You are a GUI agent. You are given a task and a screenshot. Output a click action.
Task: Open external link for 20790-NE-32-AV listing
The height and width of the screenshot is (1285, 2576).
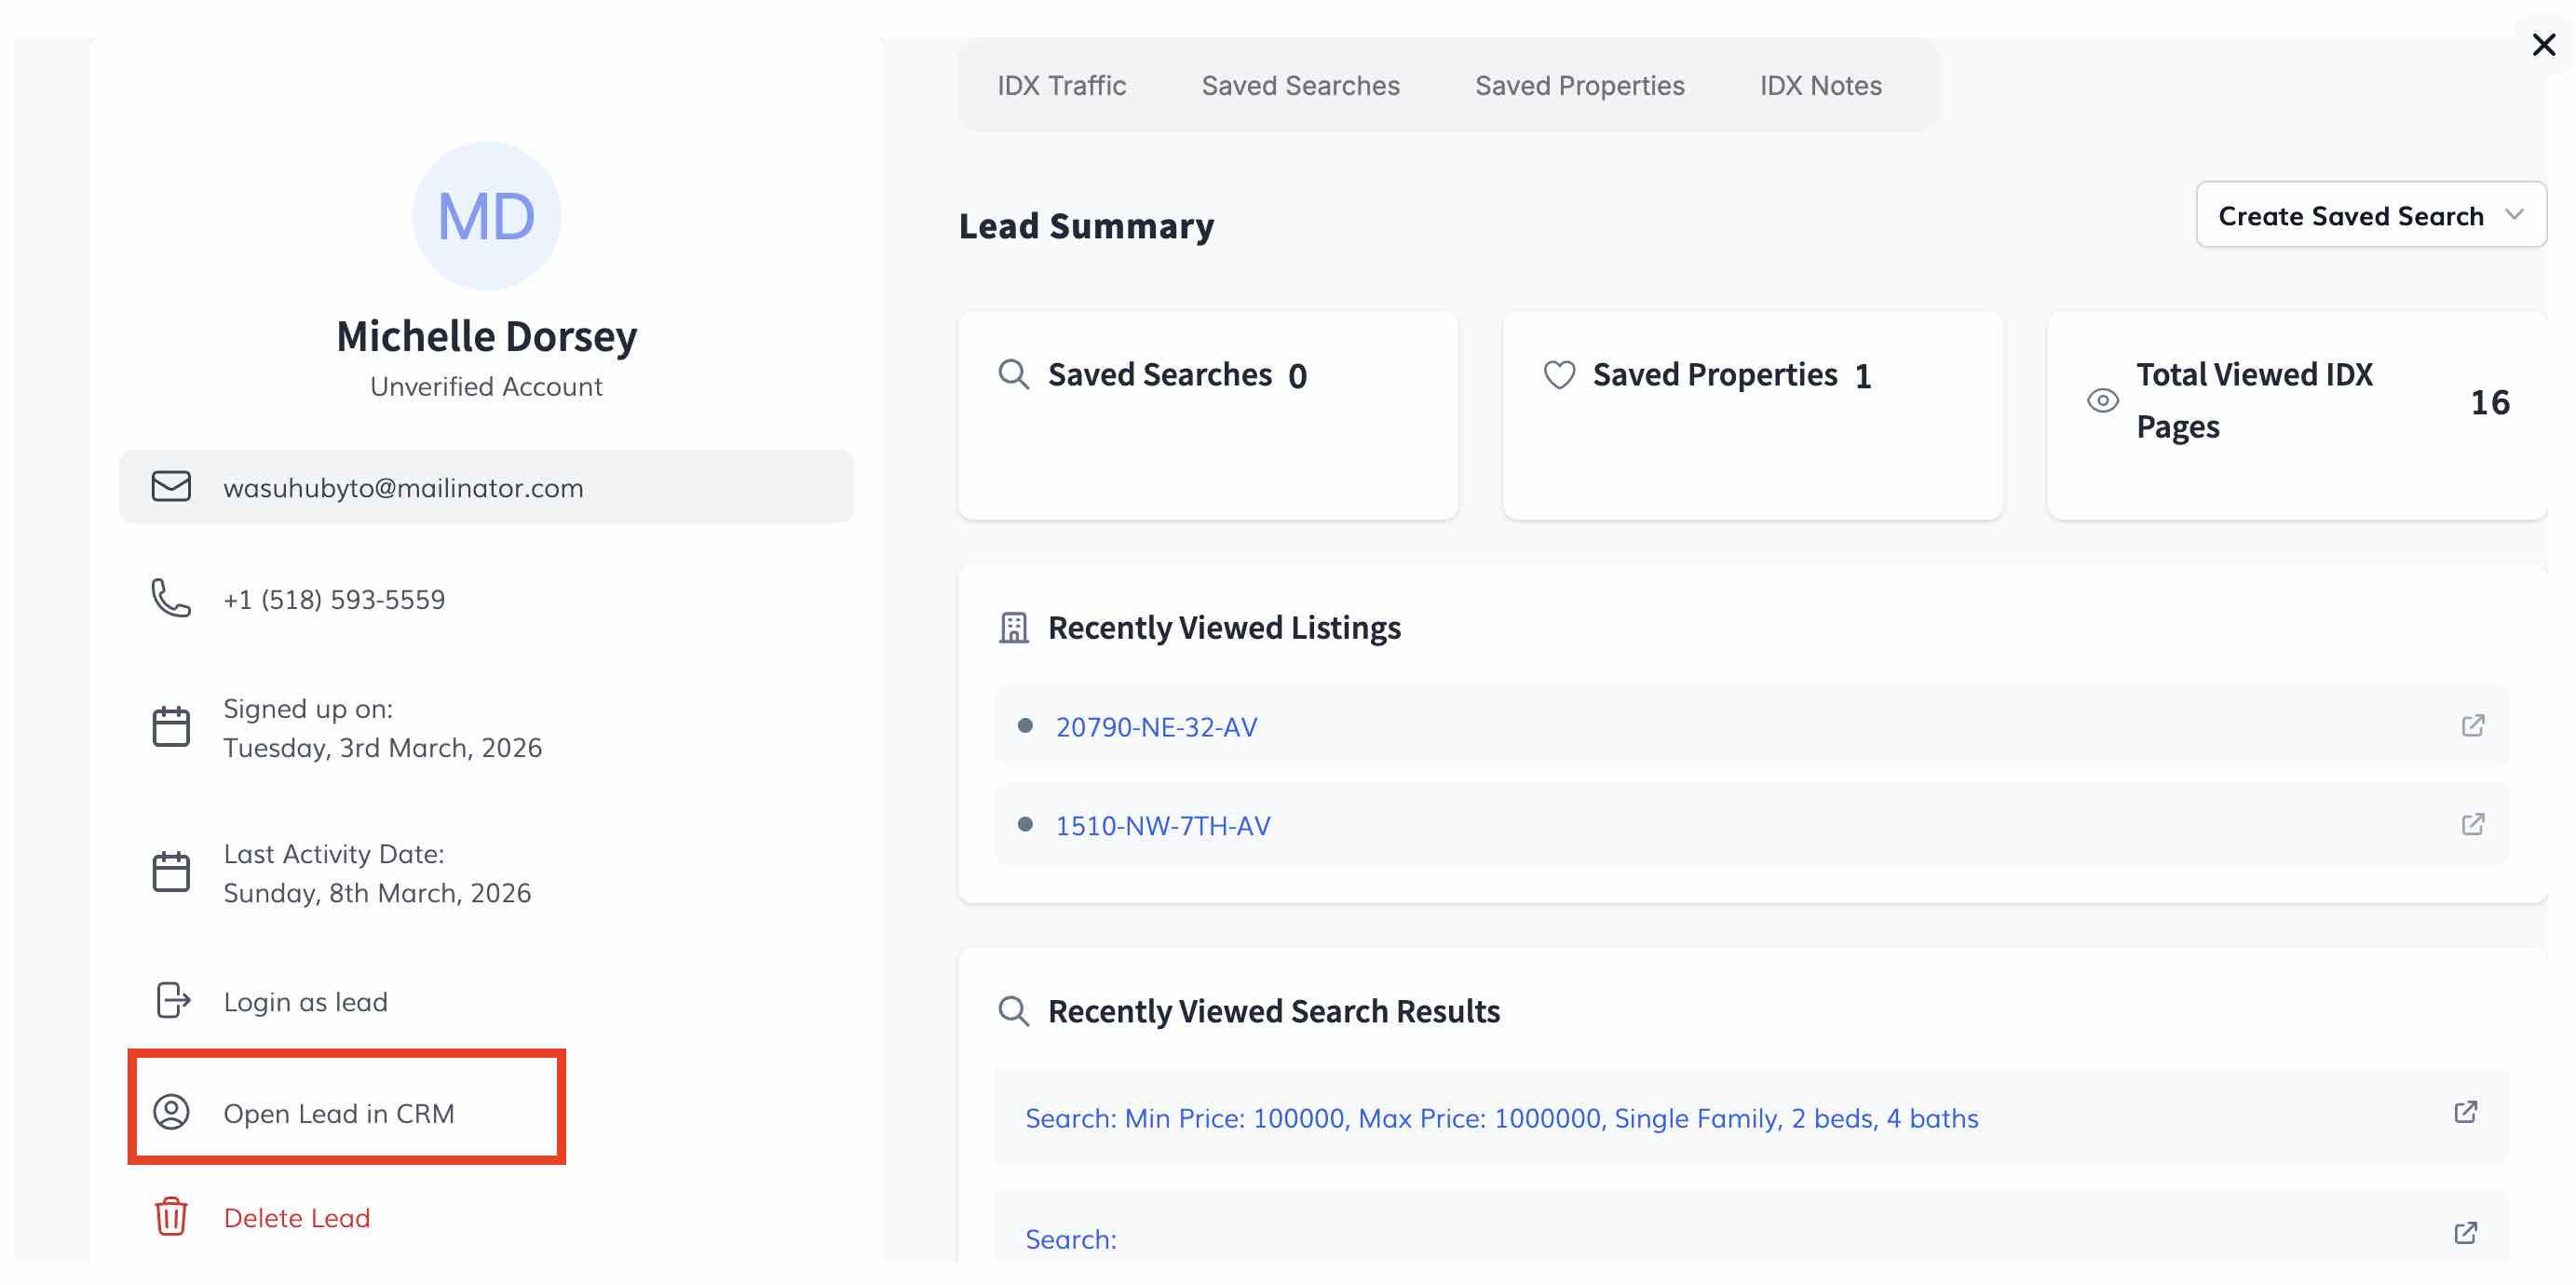tap(2472, 725)
